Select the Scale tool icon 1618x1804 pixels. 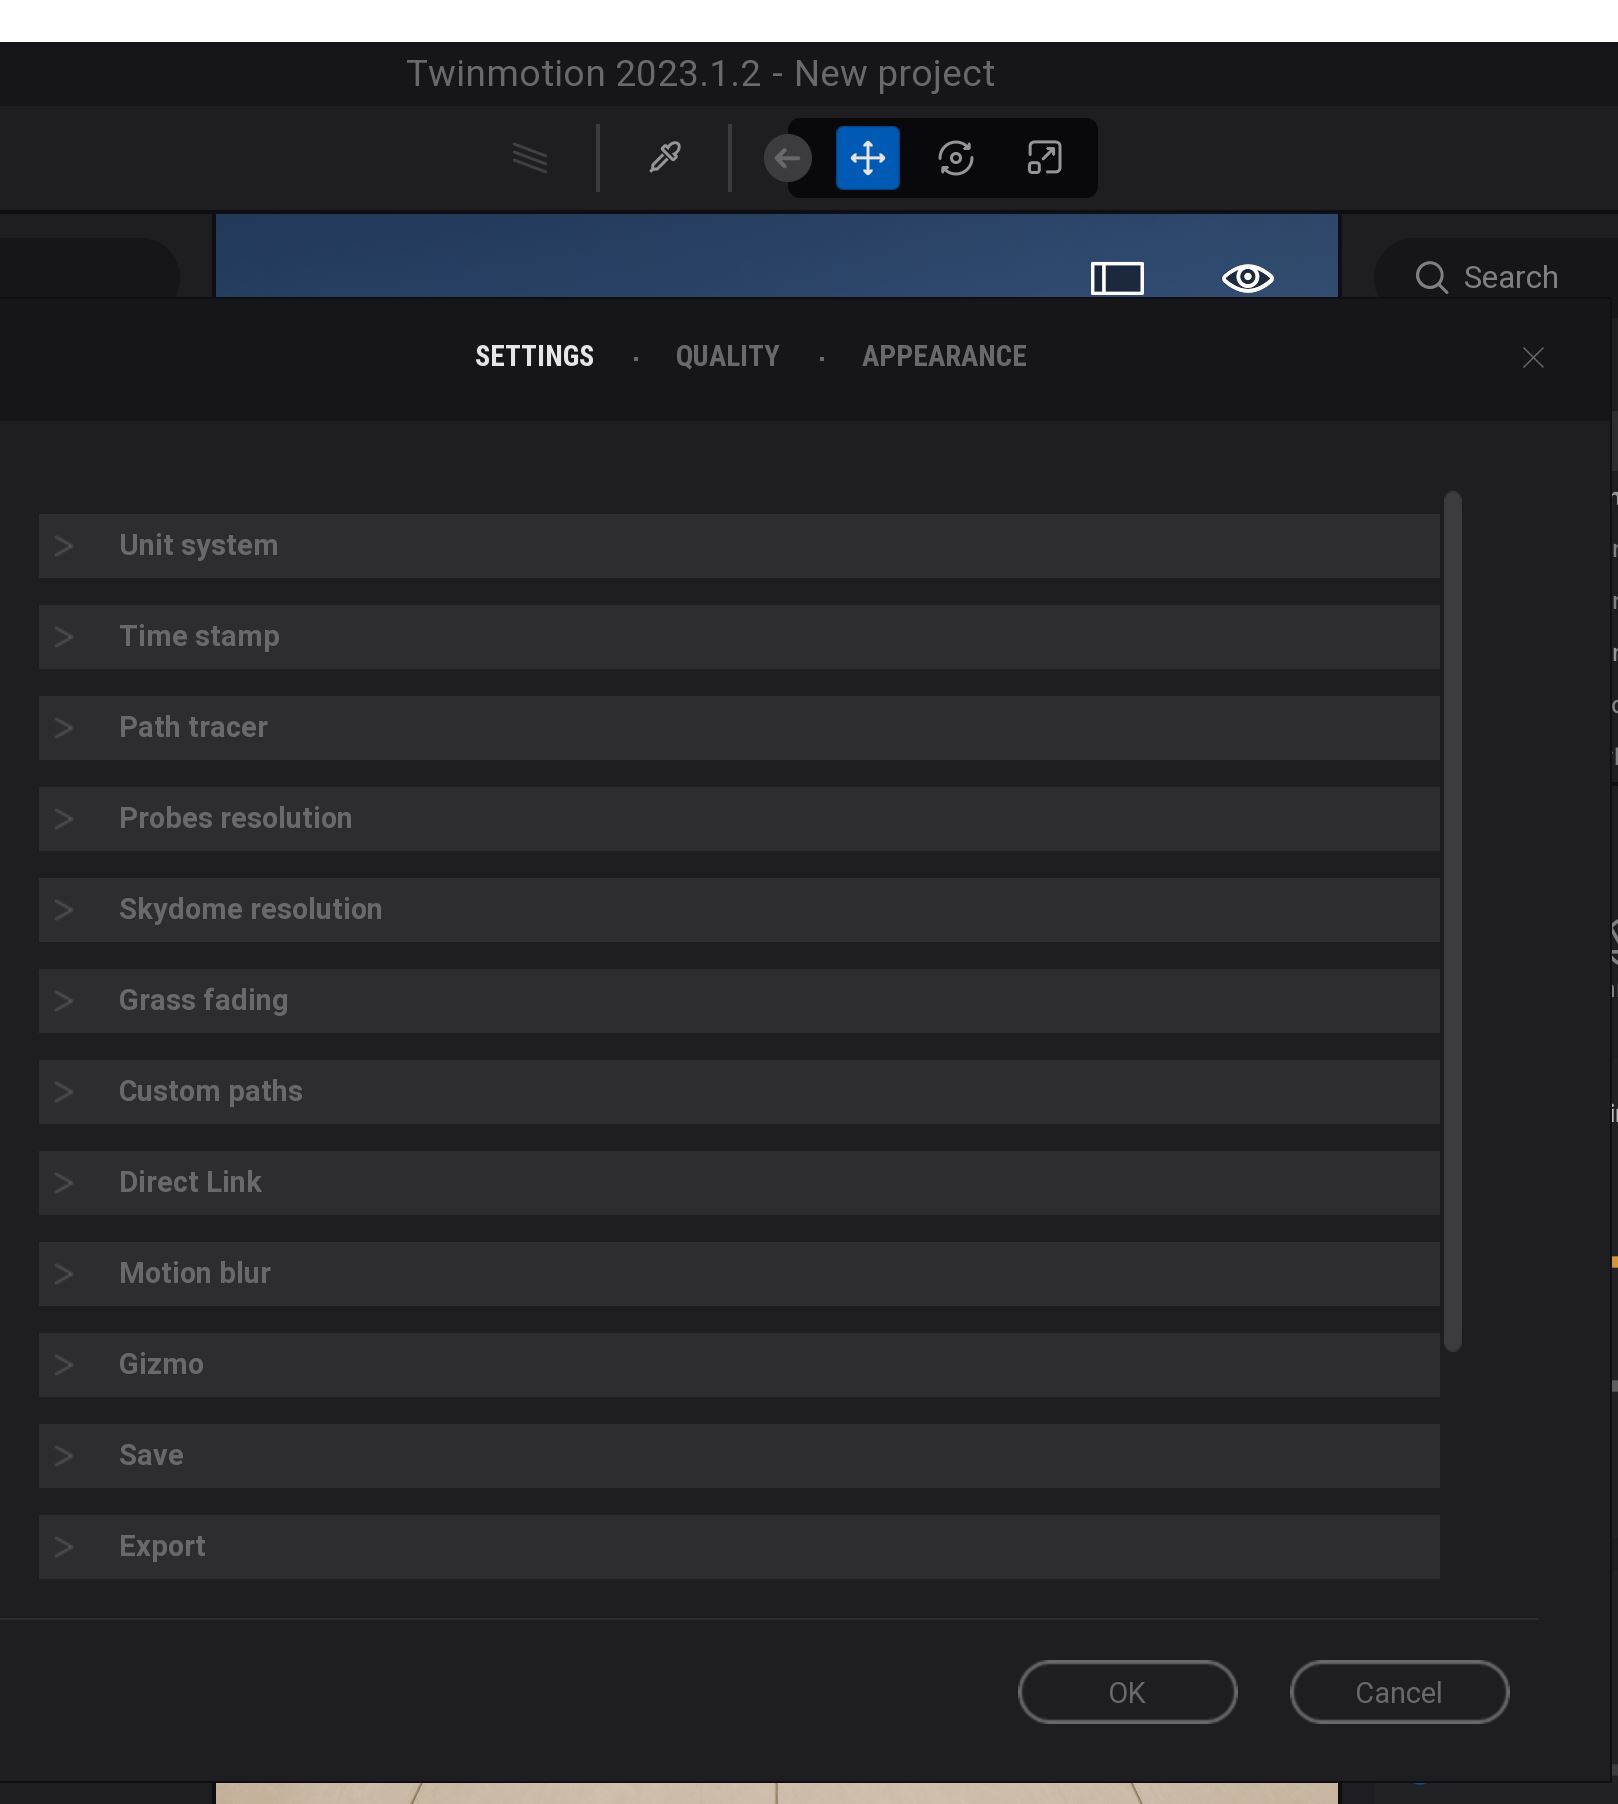1044,158
